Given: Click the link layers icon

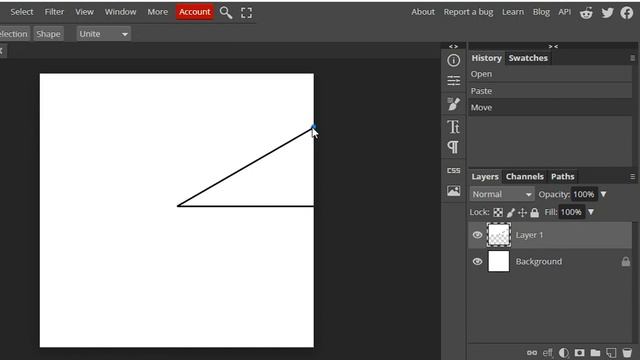Looking at the screenshot, I should point(532,353).
